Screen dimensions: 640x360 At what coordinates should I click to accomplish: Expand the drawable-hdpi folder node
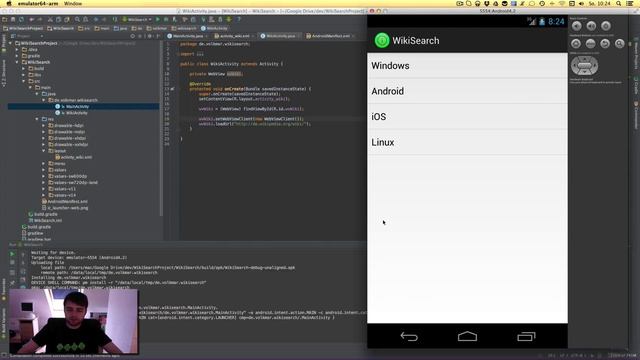[44, 126]
